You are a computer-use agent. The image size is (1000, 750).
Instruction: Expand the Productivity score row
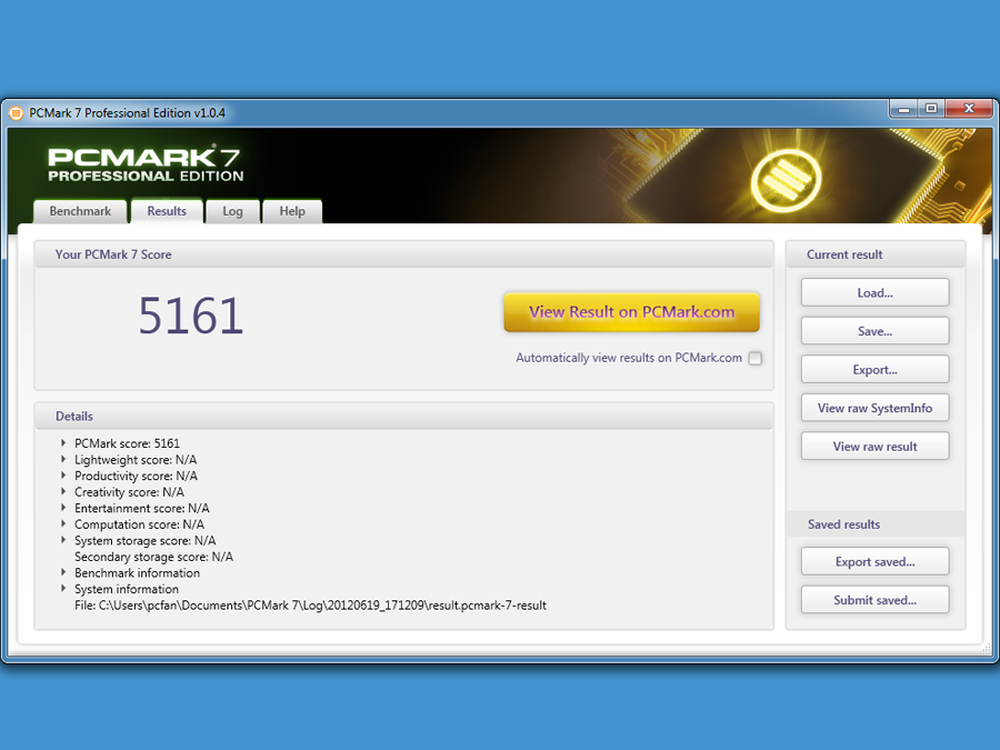click(63, 475)
